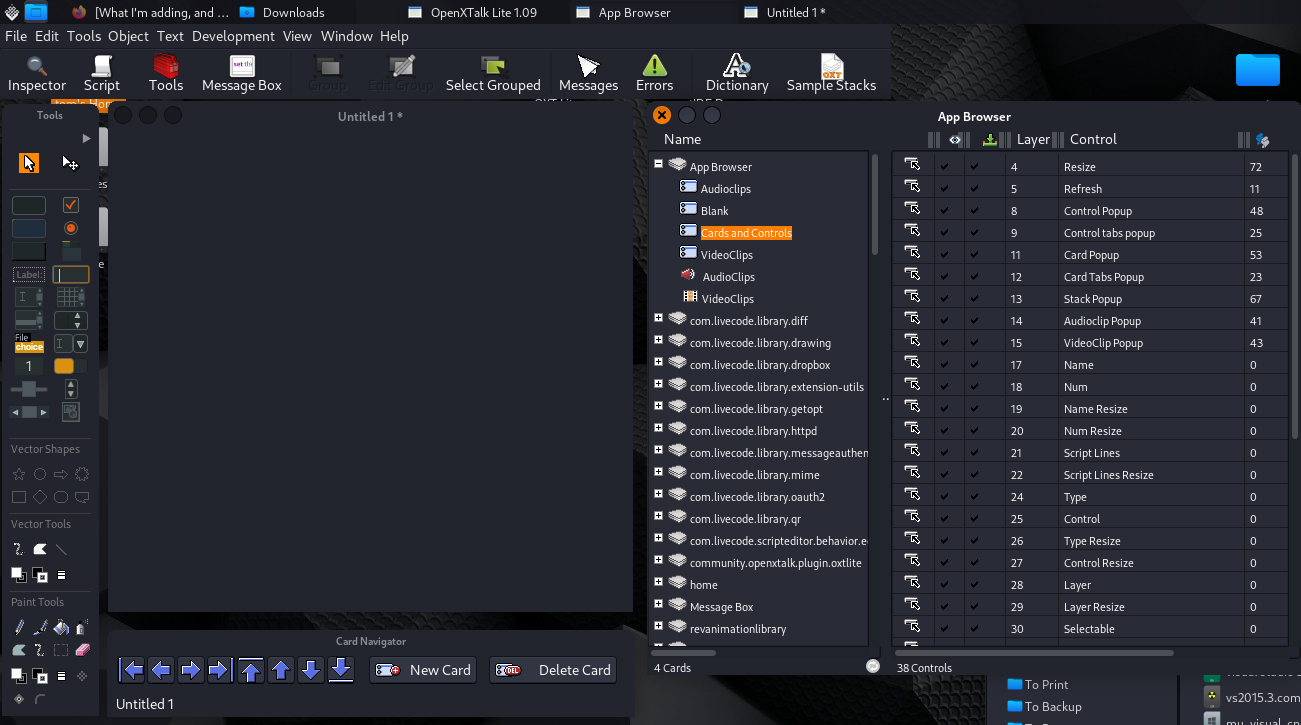Expand the home stack node
The image size is (1301, 725).
(658, 582)
